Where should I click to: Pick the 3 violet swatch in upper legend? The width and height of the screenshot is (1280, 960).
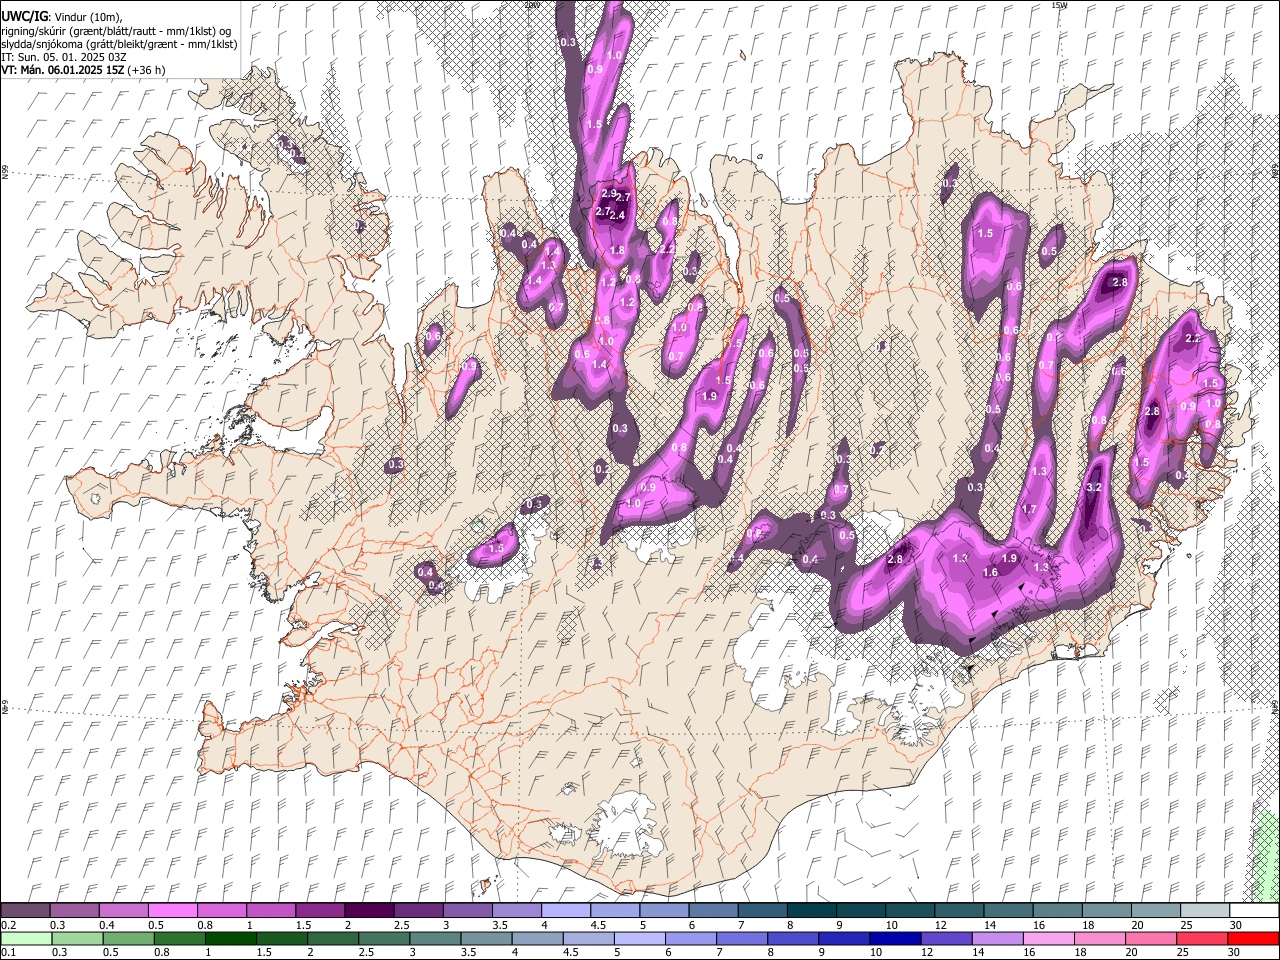(467, 911)
